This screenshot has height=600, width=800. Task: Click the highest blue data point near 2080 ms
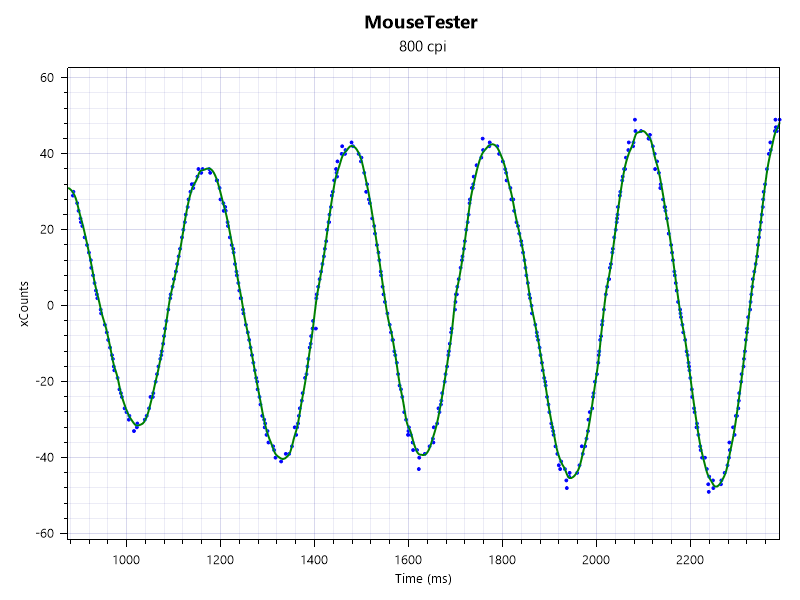click(x=635, y=120)
